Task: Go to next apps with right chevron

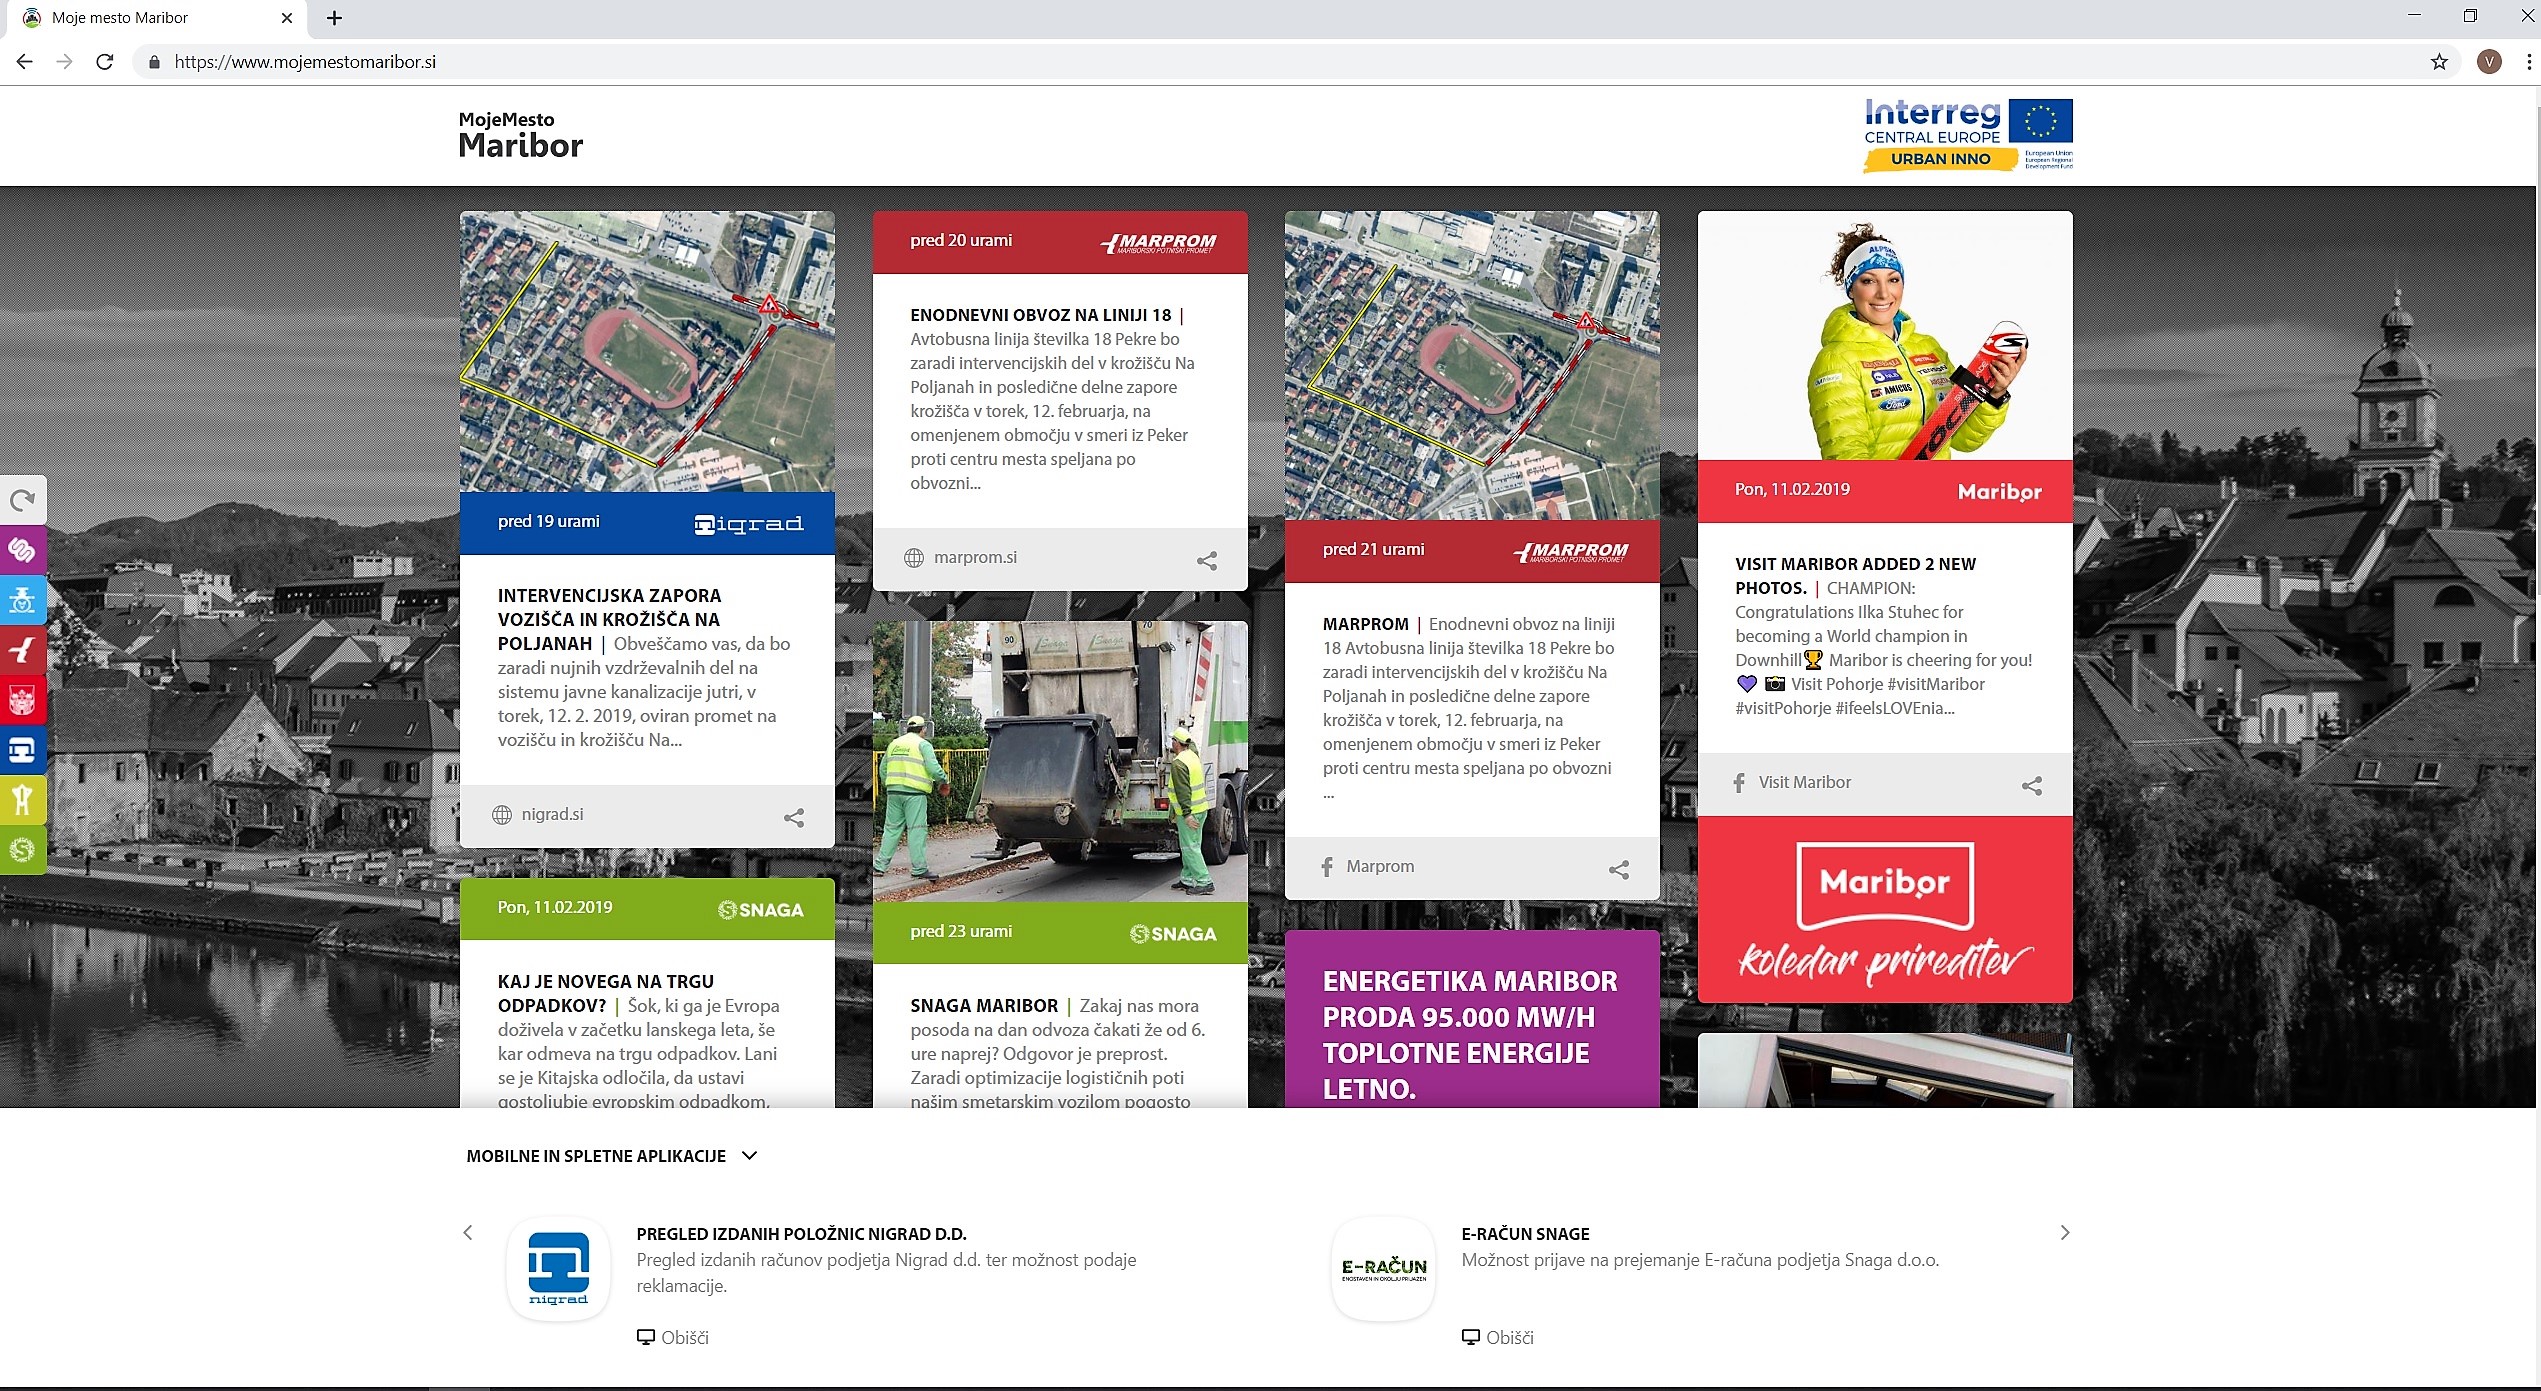Action: pyautogui.click(x=2065, y=1233)
